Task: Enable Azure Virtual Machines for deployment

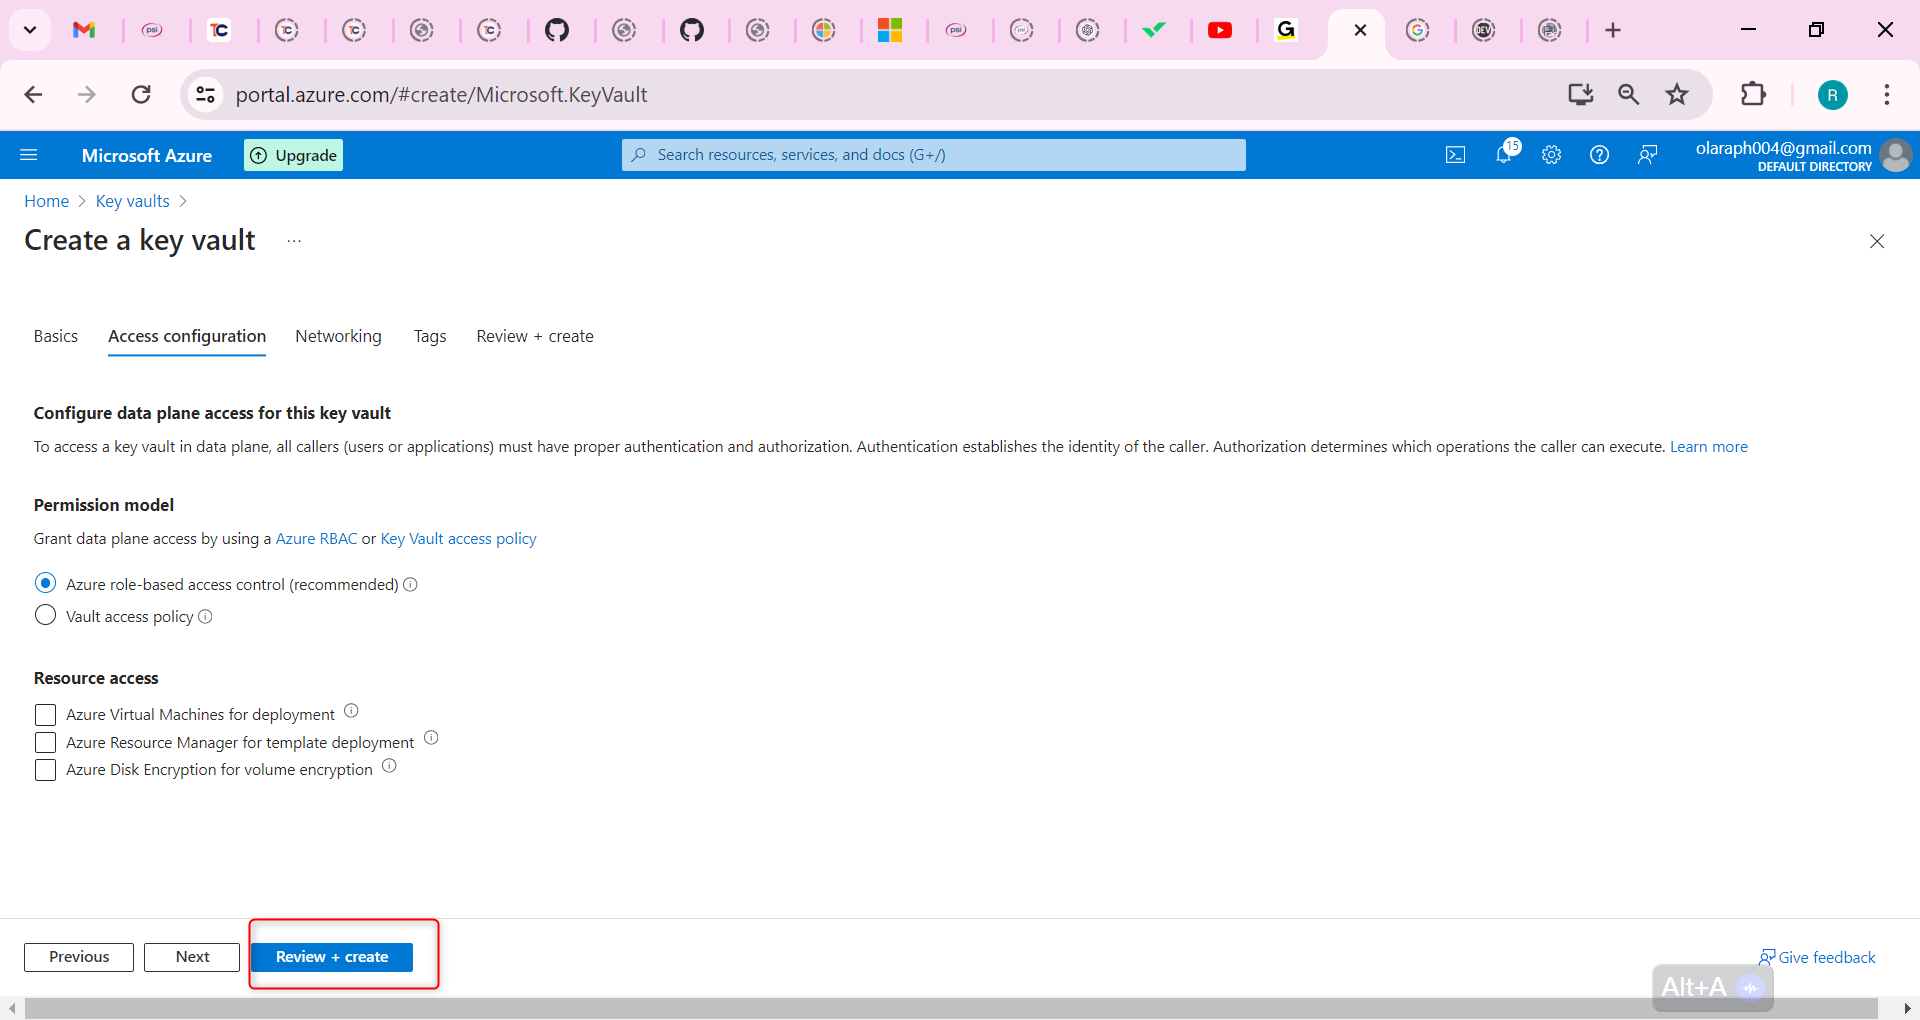Action: click(45, 715)
